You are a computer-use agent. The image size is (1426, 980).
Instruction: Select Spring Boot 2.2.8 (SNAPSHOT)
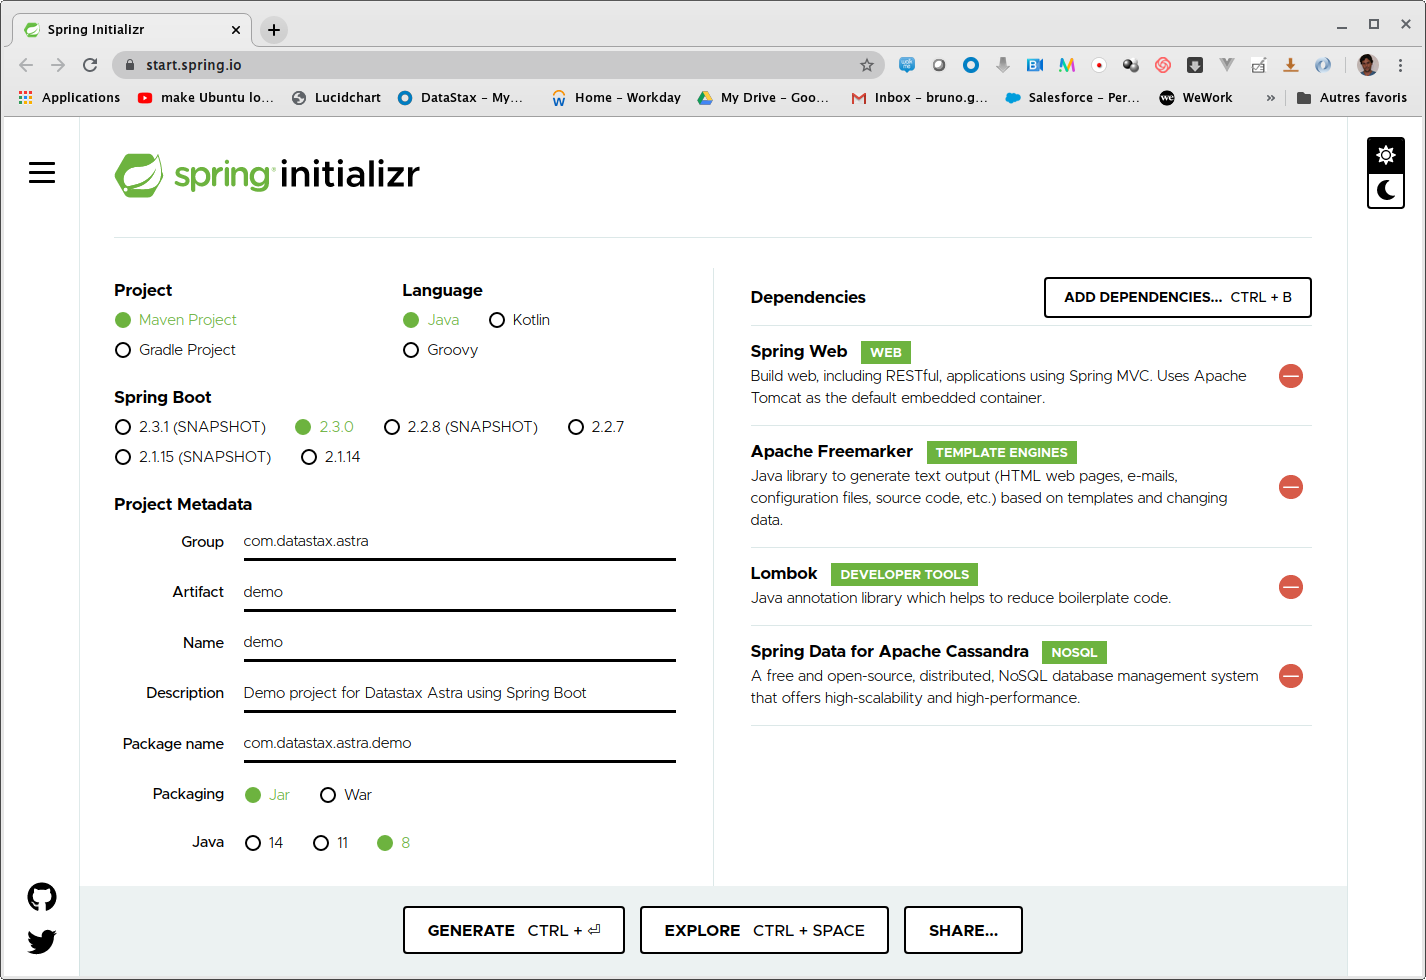click(x=461, y=427)
